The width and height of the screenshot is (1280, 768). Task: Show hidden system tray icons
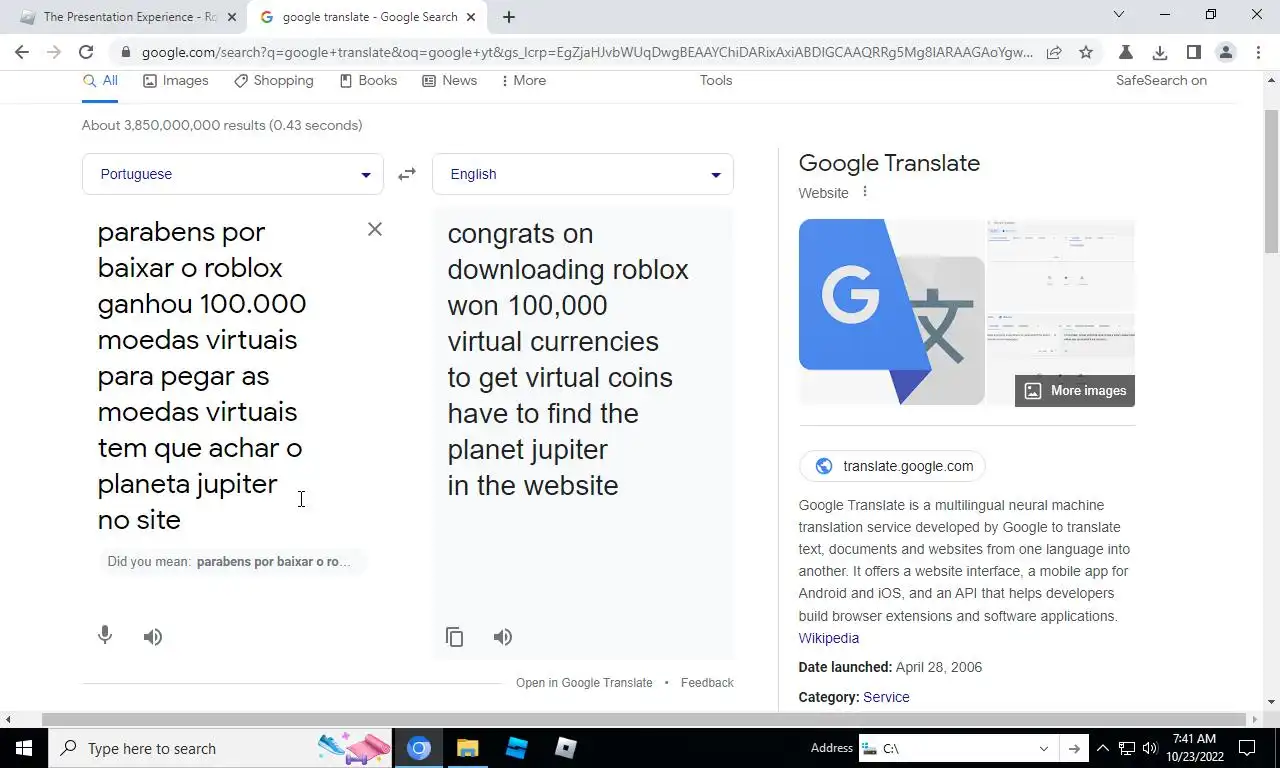pyautogui.click(x=1103, y=748)
